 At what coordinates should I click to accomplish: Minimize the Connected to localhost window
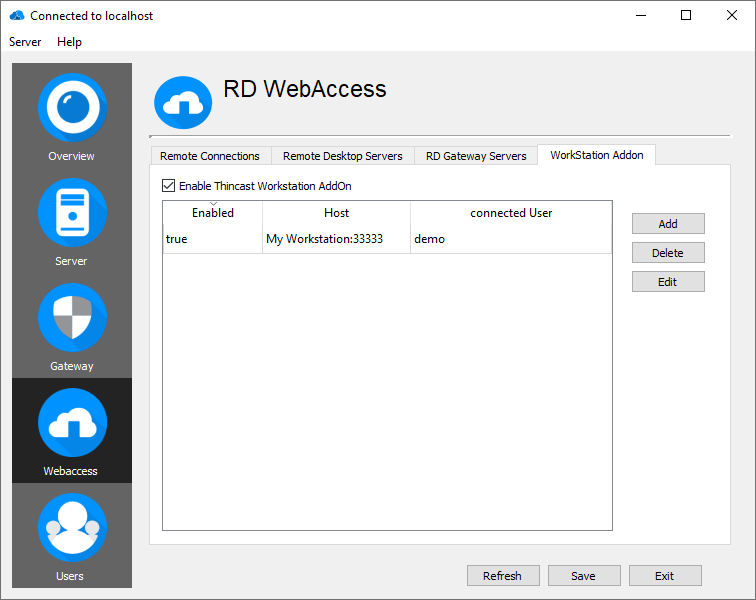pyautogui.click(x=641, y=15)
